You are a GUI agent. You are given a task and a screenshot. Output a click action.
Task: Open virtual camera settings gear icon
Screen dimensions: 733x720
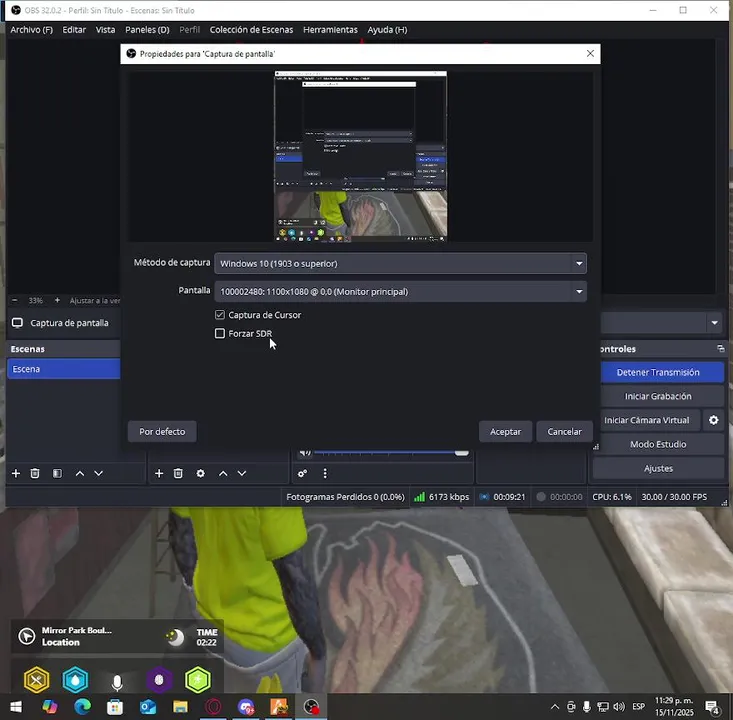point(713,420)
